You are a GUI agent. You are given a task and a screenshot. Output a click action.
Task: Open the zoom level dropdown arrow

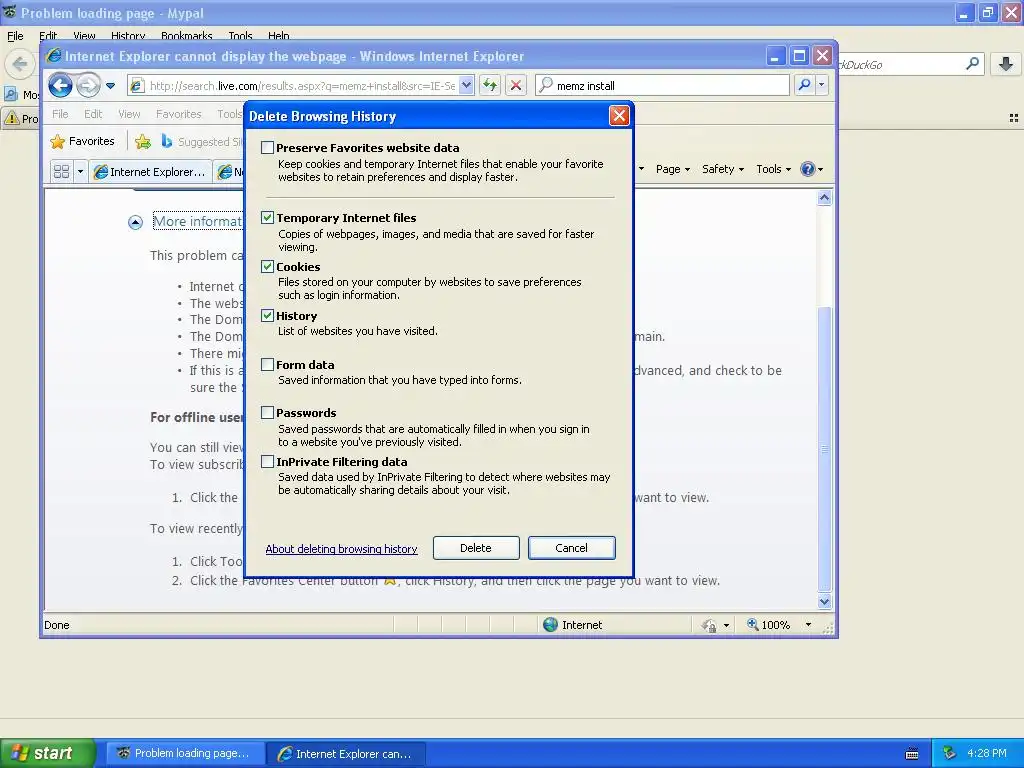[x=808, y=624]
